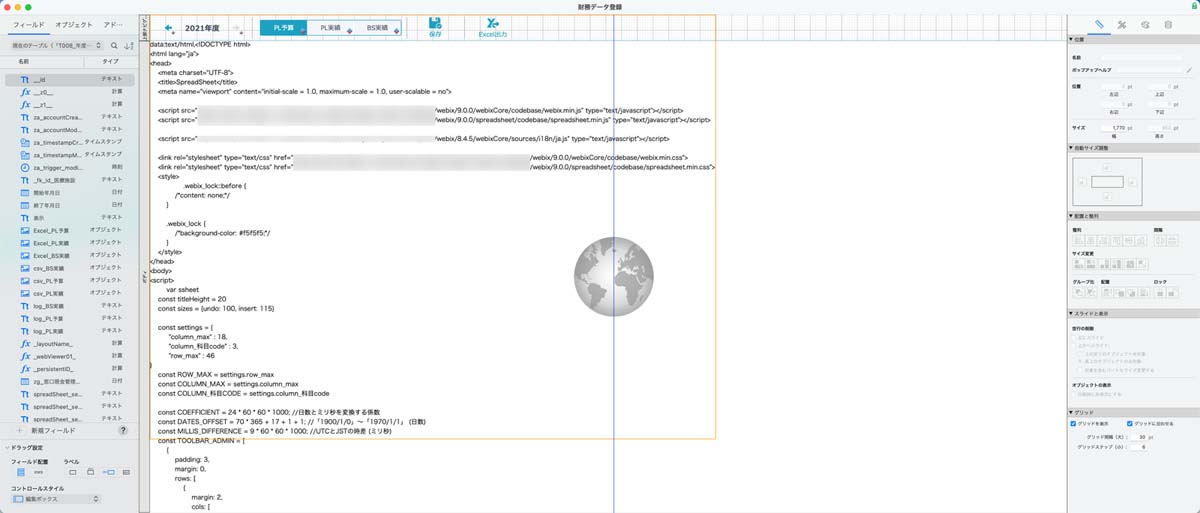This screenshot has width=1200, height=513.
Task: Select the csv_BS実績 field row
Action: [x=70, y=268]
